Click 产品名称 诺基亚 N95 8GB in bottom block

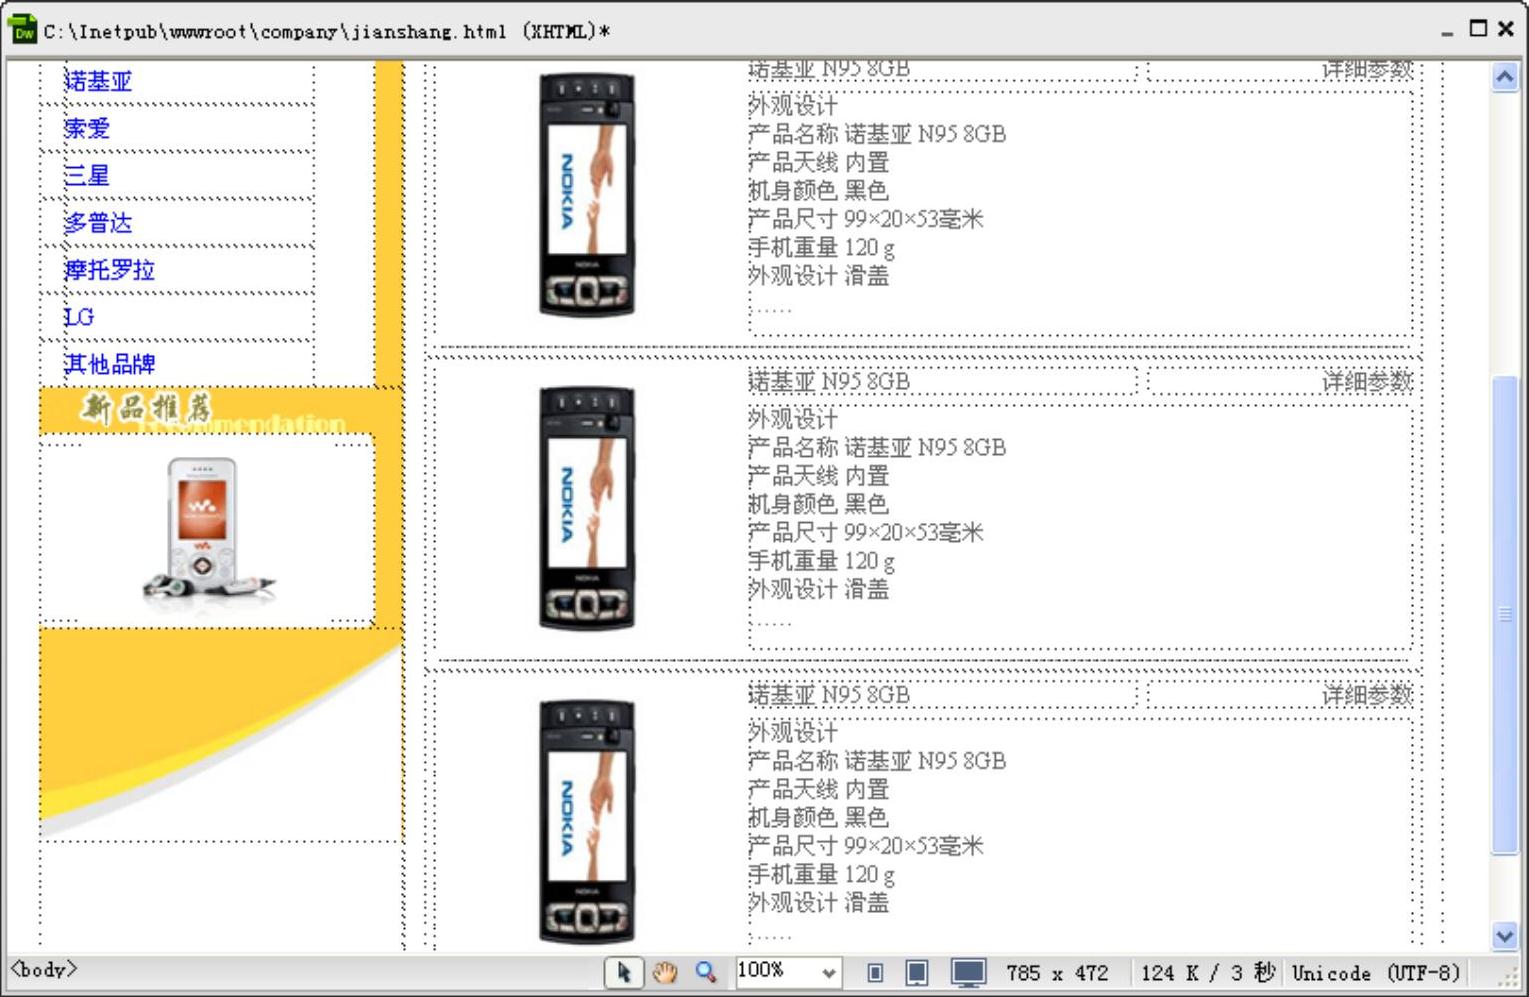click(x=877, y=761)
